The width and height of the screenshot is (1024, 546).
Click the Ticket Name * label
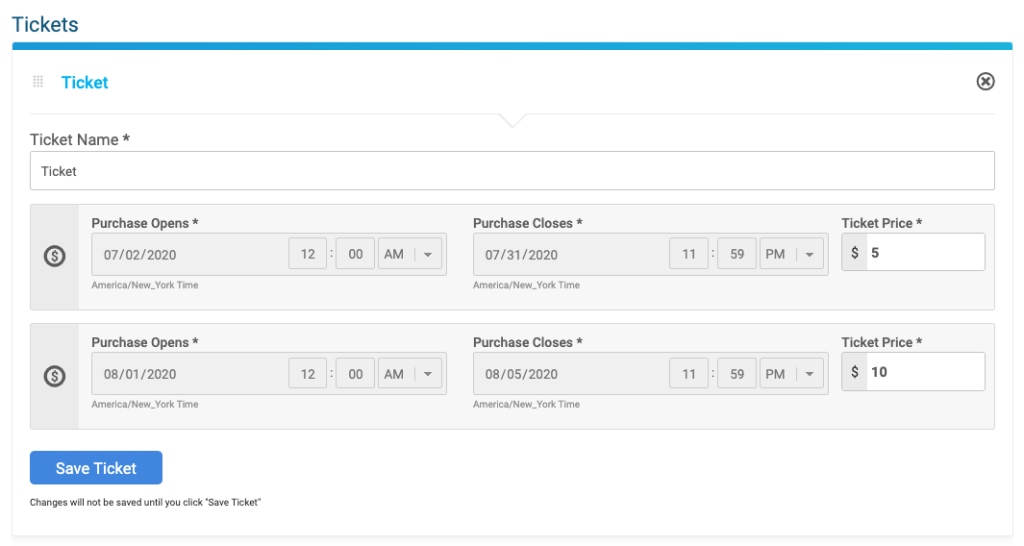coord(80,140)
